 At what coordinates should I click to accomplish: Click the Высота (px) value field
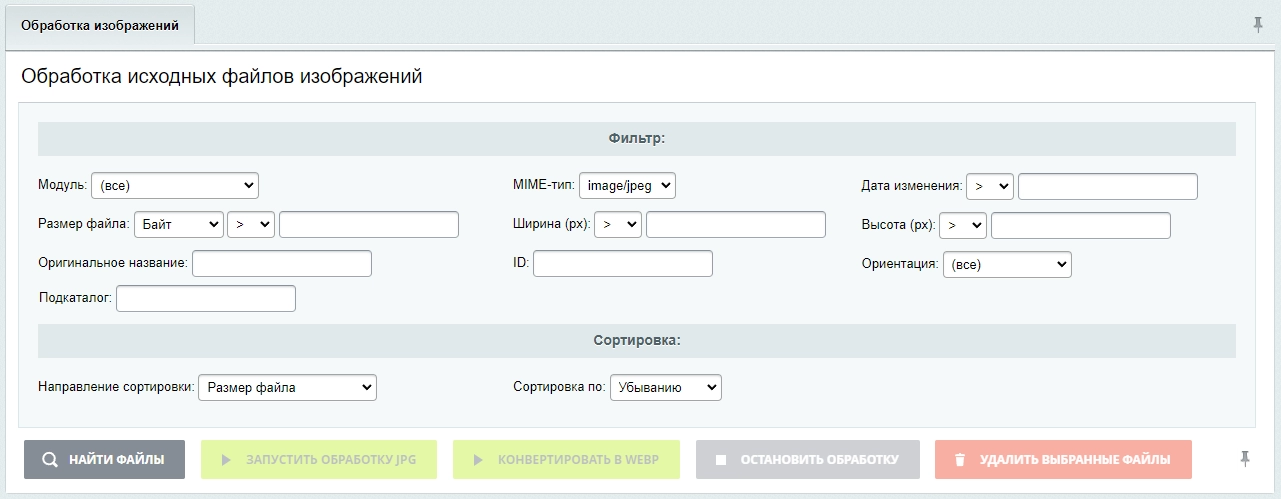click(1080, 225)
